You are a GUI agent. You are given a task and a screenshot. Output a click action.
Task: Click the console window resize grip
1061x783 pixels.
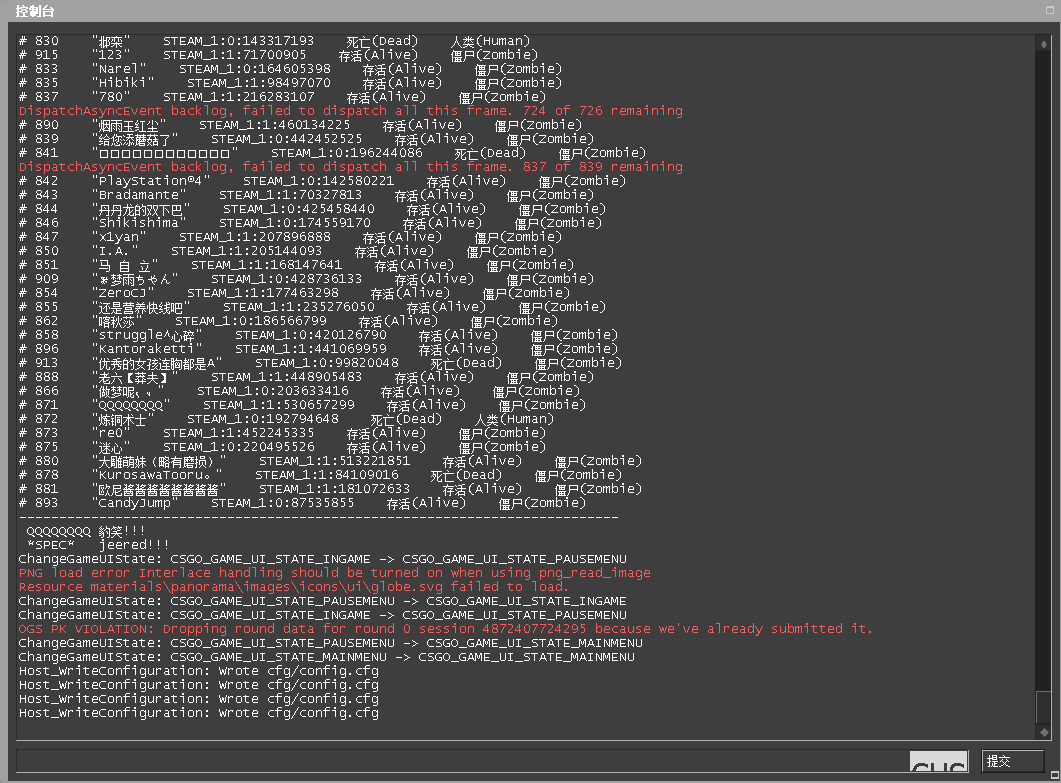coord(1054,776)
